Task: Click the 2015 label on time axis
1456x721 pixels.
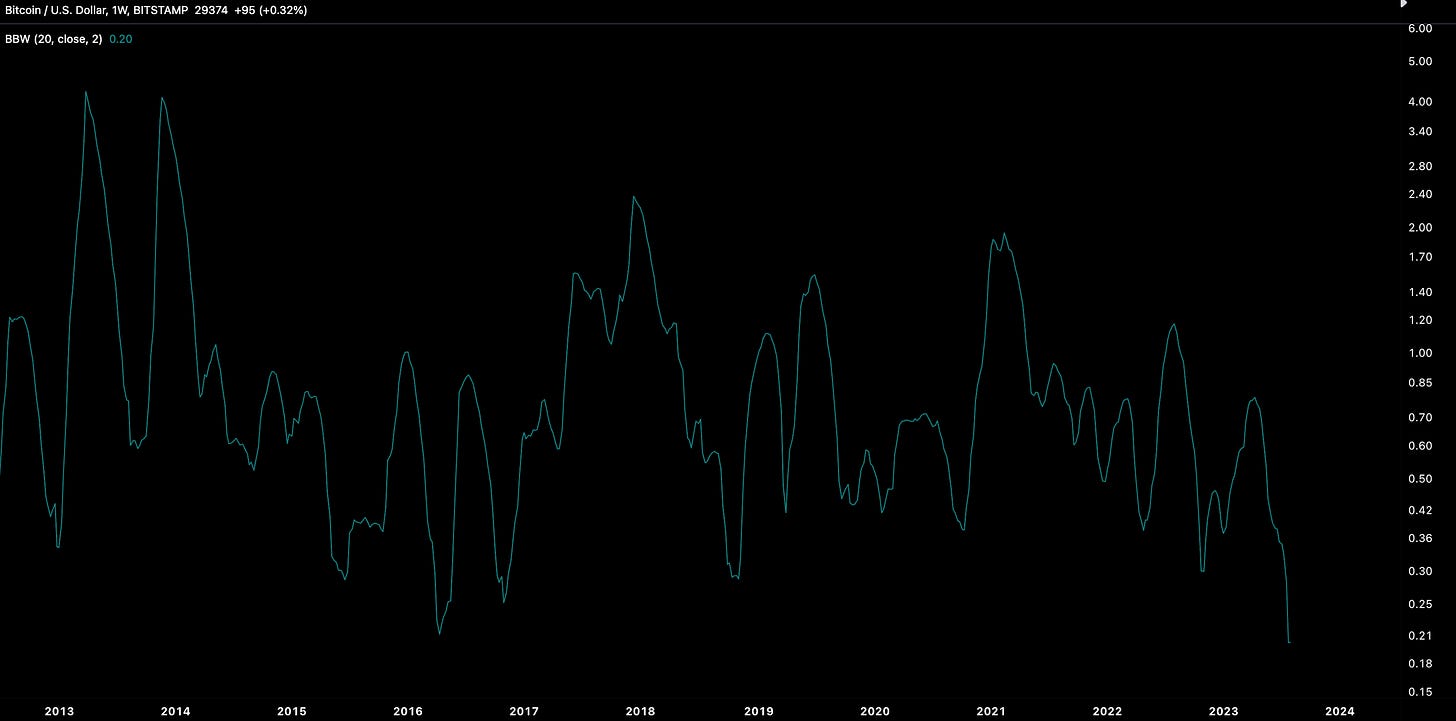Action: 291,711
